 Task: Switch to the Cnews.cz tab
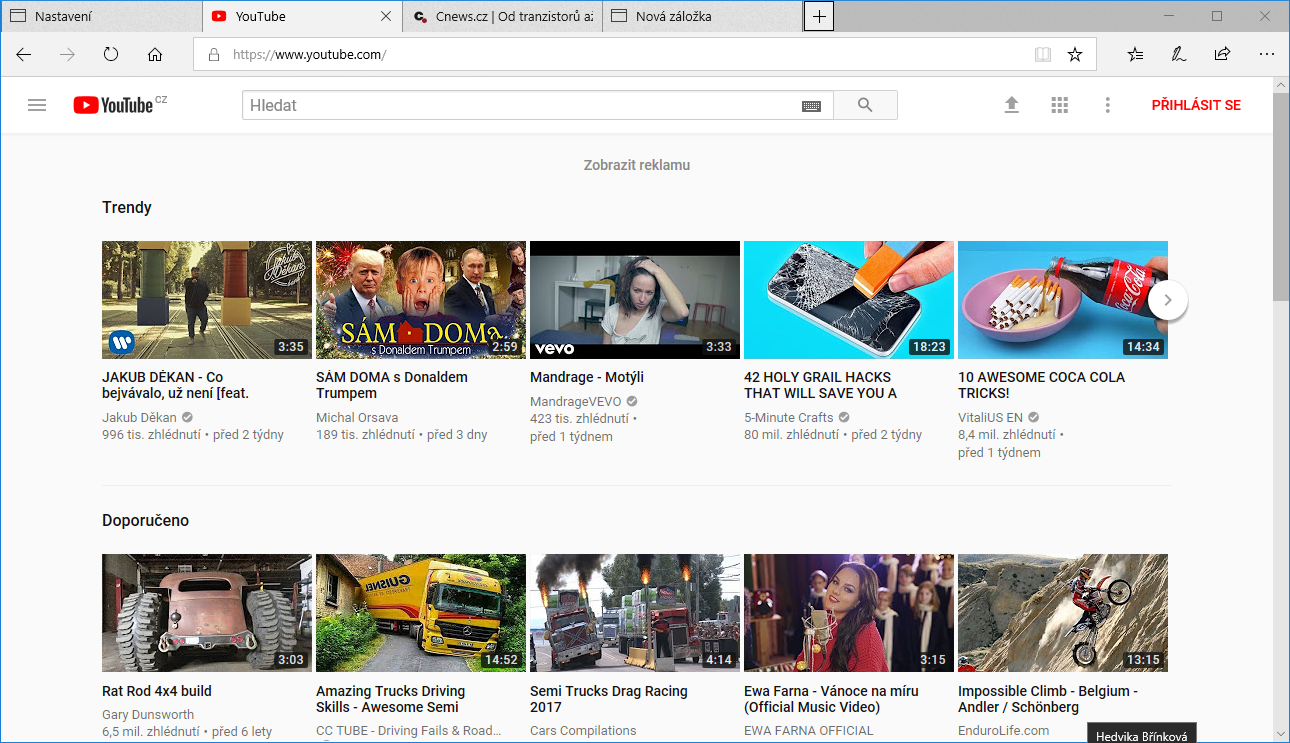[x=503, y=16]
